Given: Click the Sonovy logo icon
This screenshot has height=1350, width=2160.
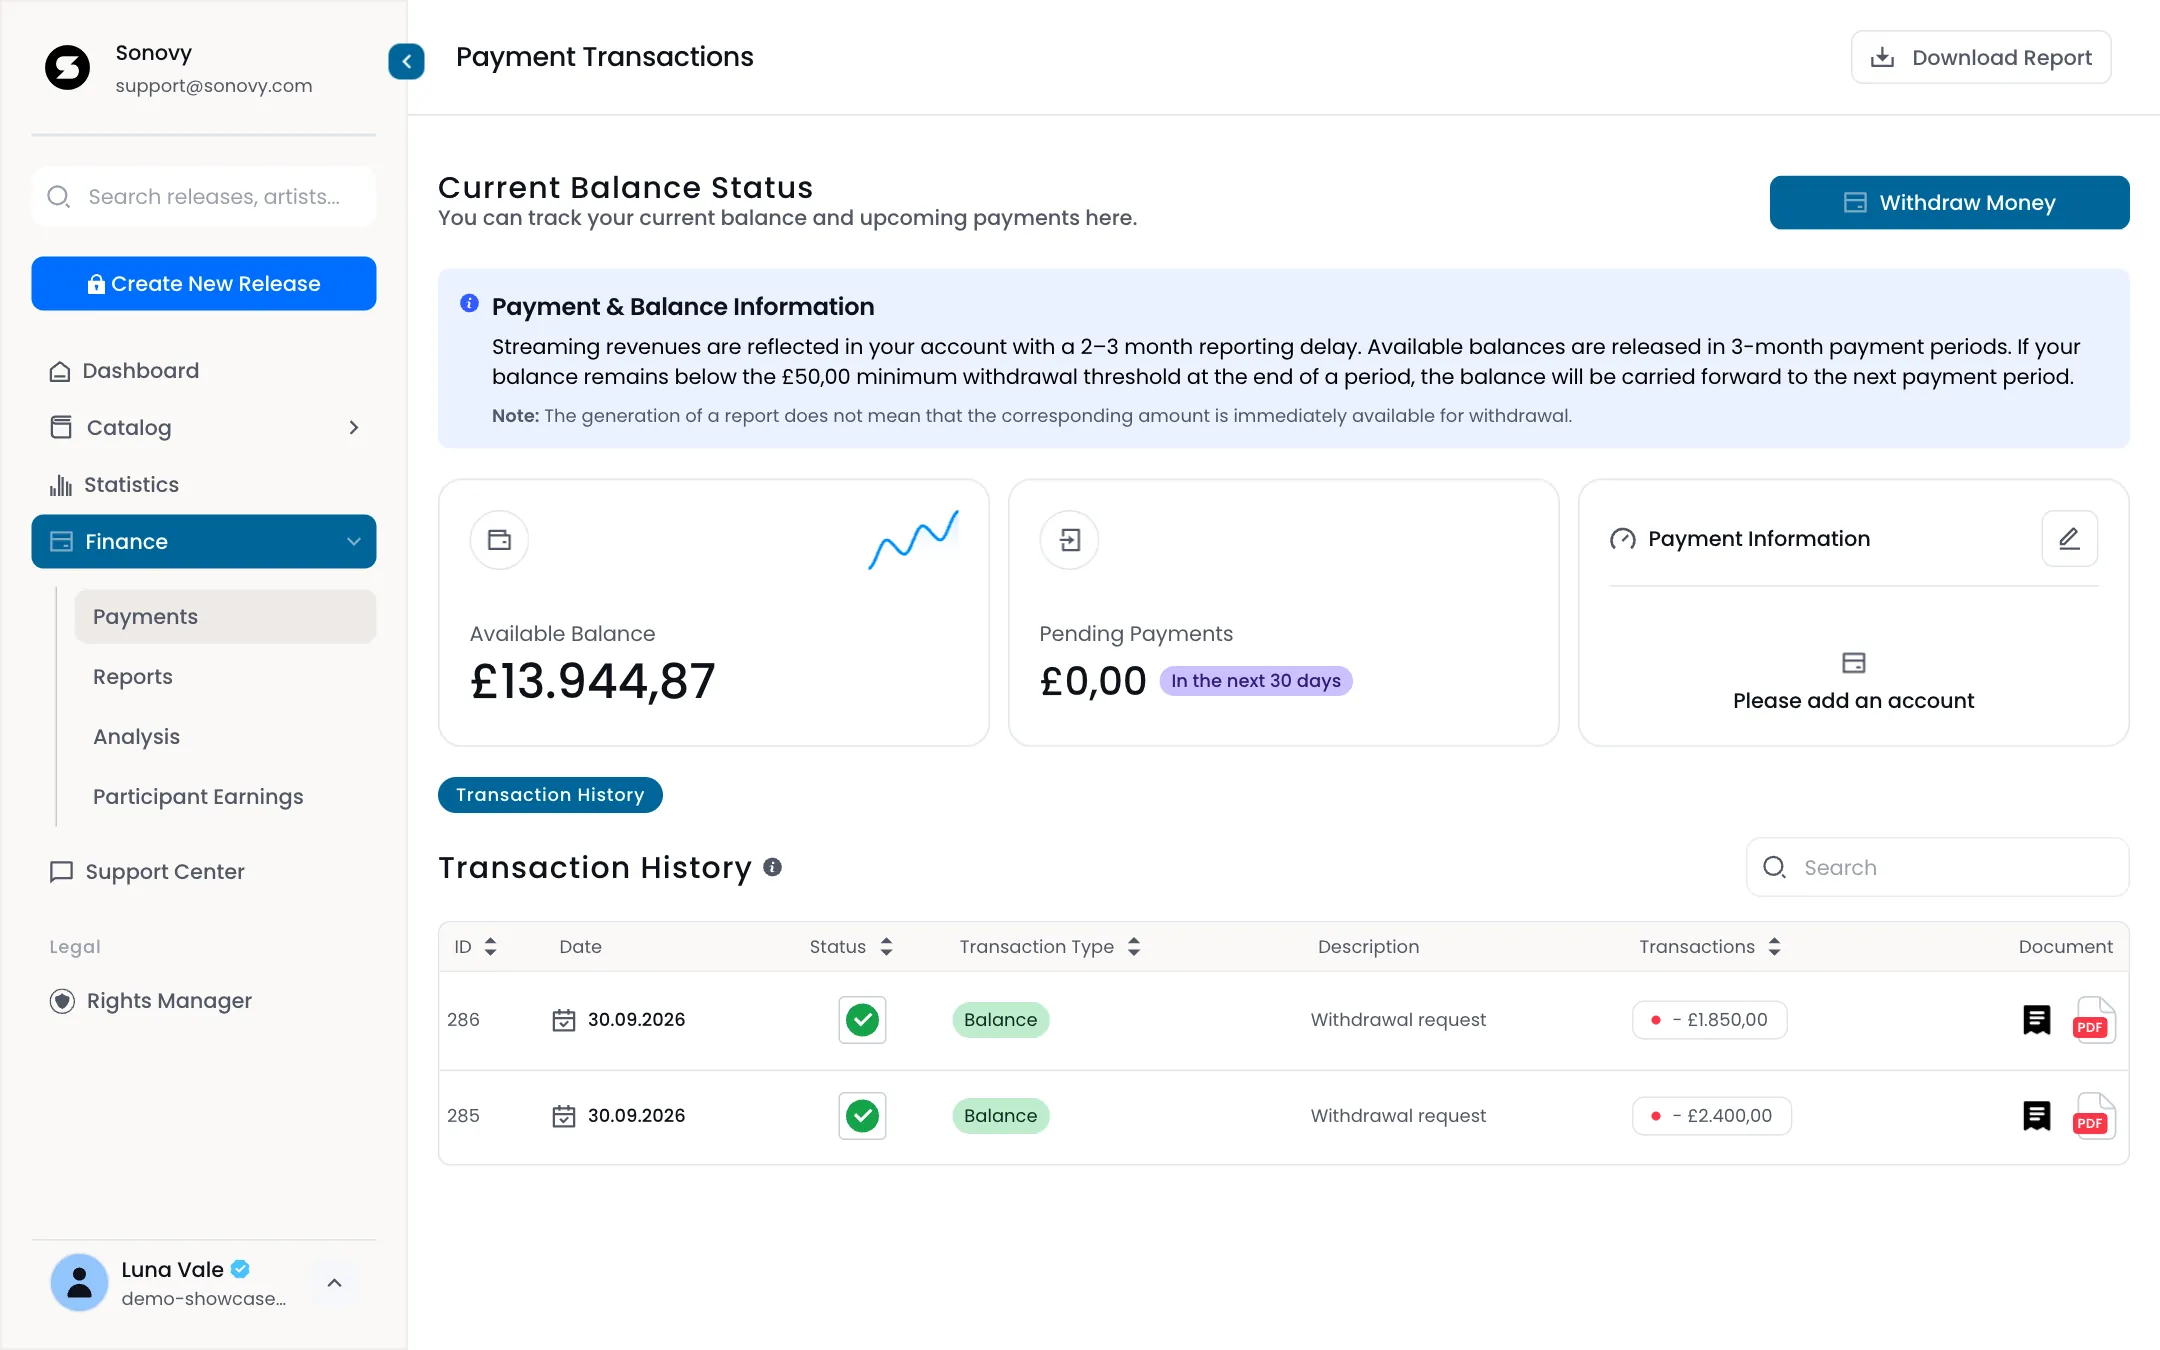Looking at the screenshot, I should (x=68, y=68).
